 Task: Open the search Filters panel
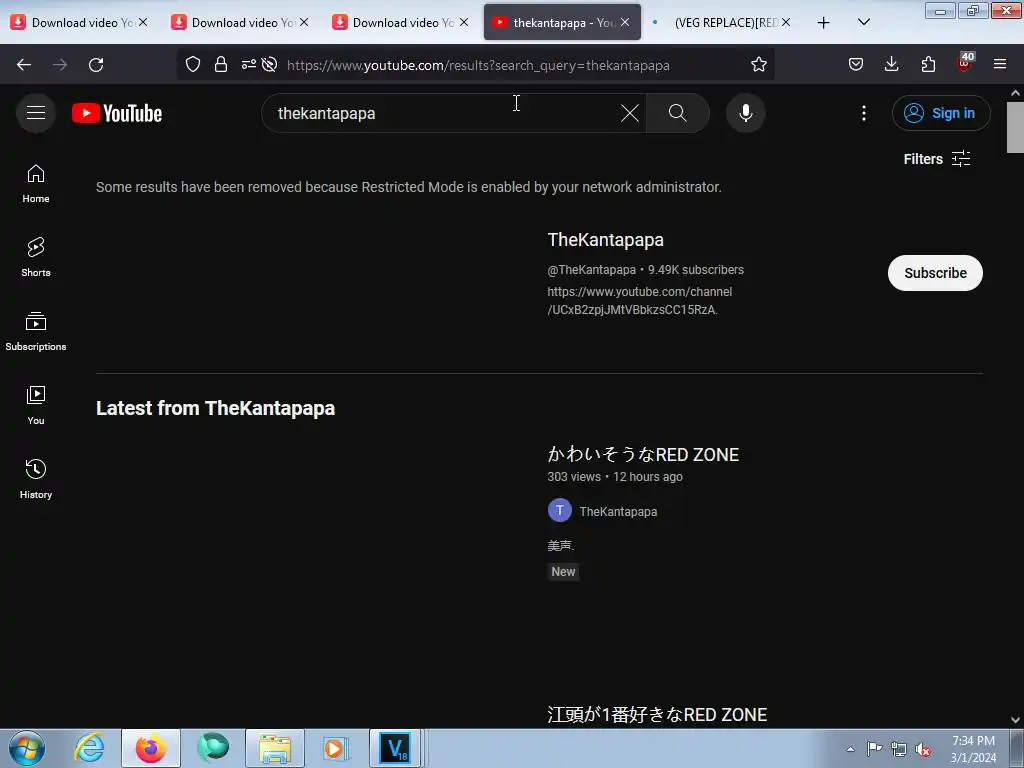[936, 159]
